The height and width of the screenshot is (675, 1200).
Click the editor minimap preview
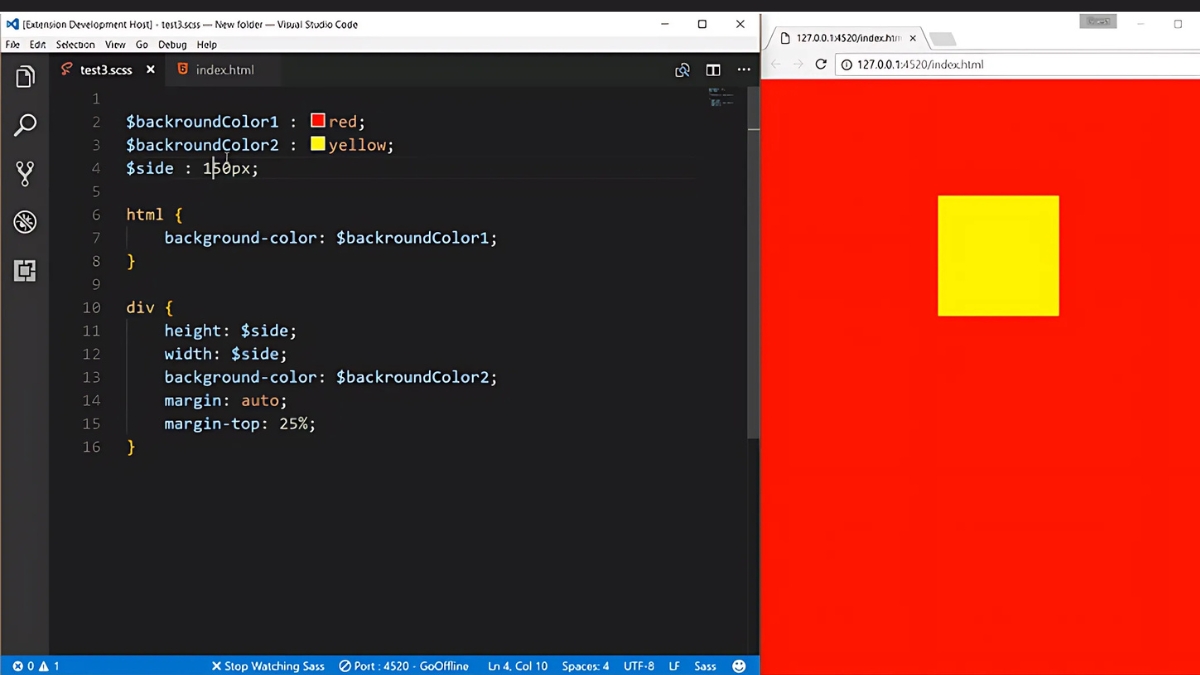[721, 97]
